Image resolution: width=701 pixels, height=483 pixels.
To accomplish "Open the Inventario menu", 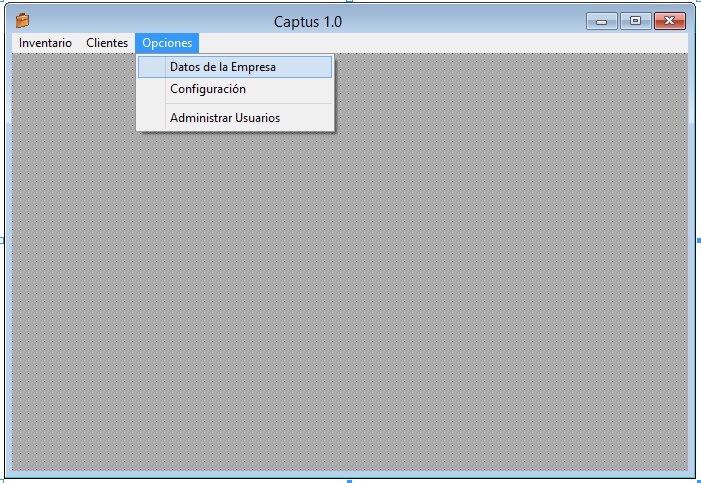I will tap(45, 43).
